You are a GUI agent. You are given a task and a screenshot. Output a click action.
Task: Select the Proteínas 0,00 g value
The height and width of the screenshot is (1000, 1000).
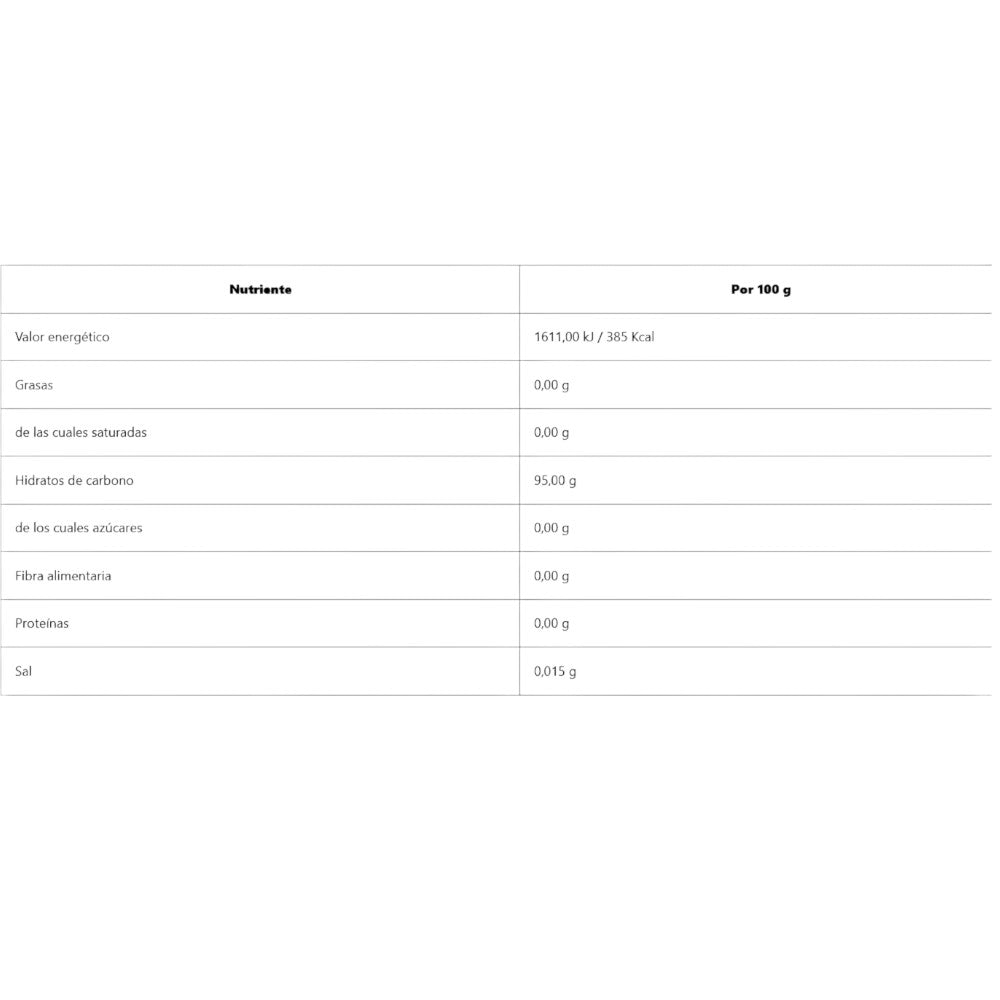pyautogui.click(x=551, y=623)
